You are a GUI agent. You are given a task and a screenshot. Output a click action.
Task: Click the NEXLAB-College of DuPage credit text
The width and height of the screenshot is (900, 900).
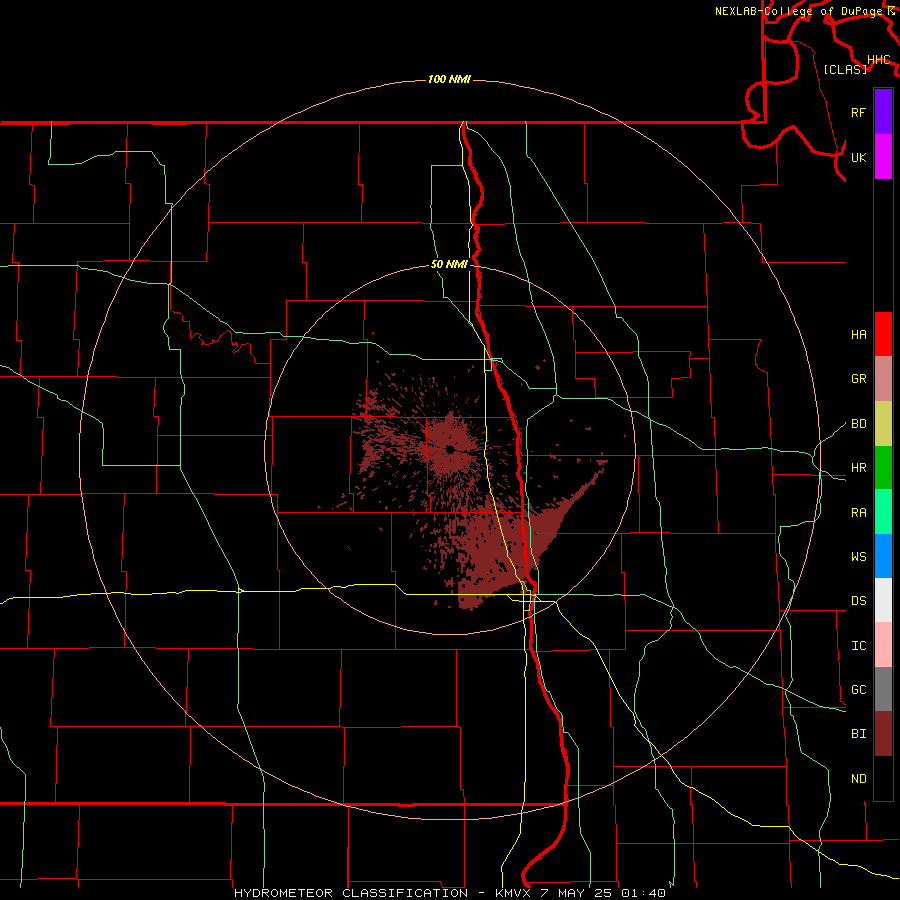[801, 11]
